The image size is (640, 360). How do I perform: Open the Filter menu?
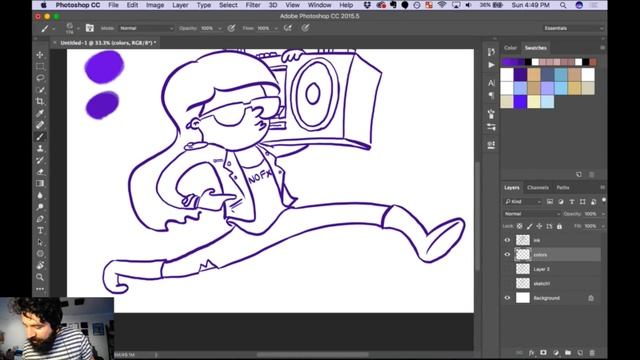tap(253, 5)
